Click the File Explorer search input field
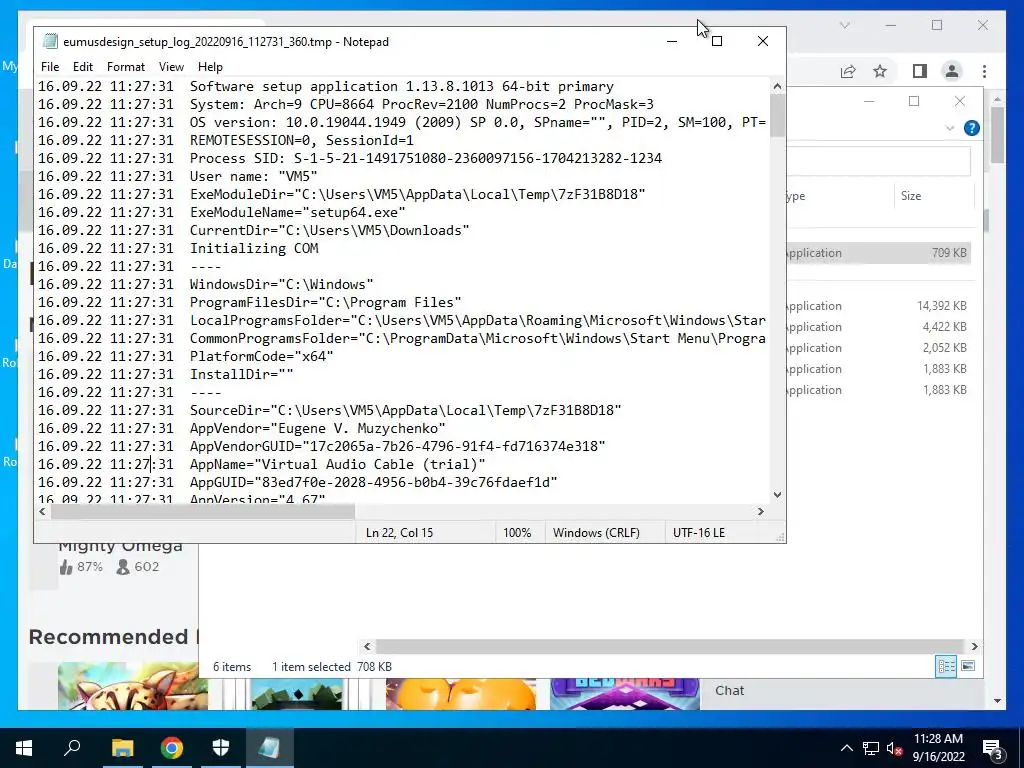1024x768 pixels. [879, 161]
